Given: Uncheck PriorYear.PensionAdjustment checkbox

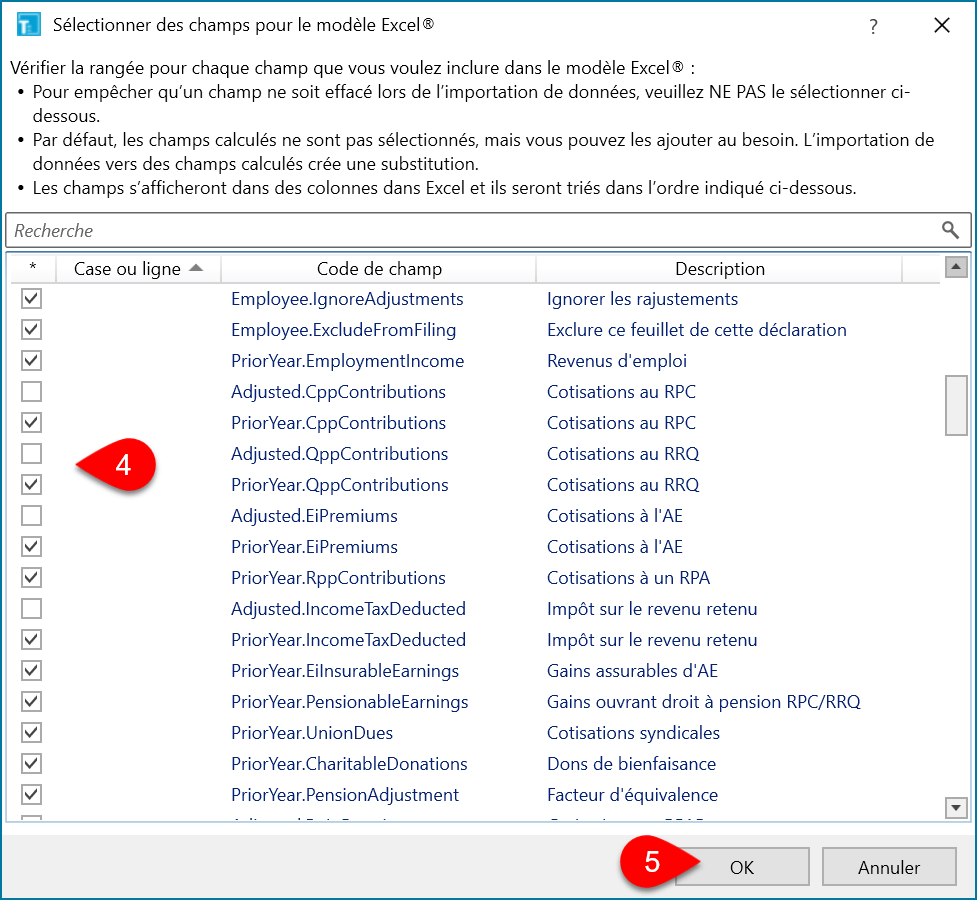Looking at the screenshot, I should click(x=31, y=795).
